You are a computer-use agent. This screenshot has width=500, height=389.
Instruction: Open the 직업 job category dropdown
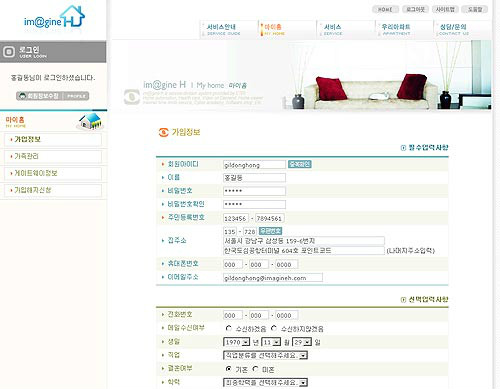265,355
